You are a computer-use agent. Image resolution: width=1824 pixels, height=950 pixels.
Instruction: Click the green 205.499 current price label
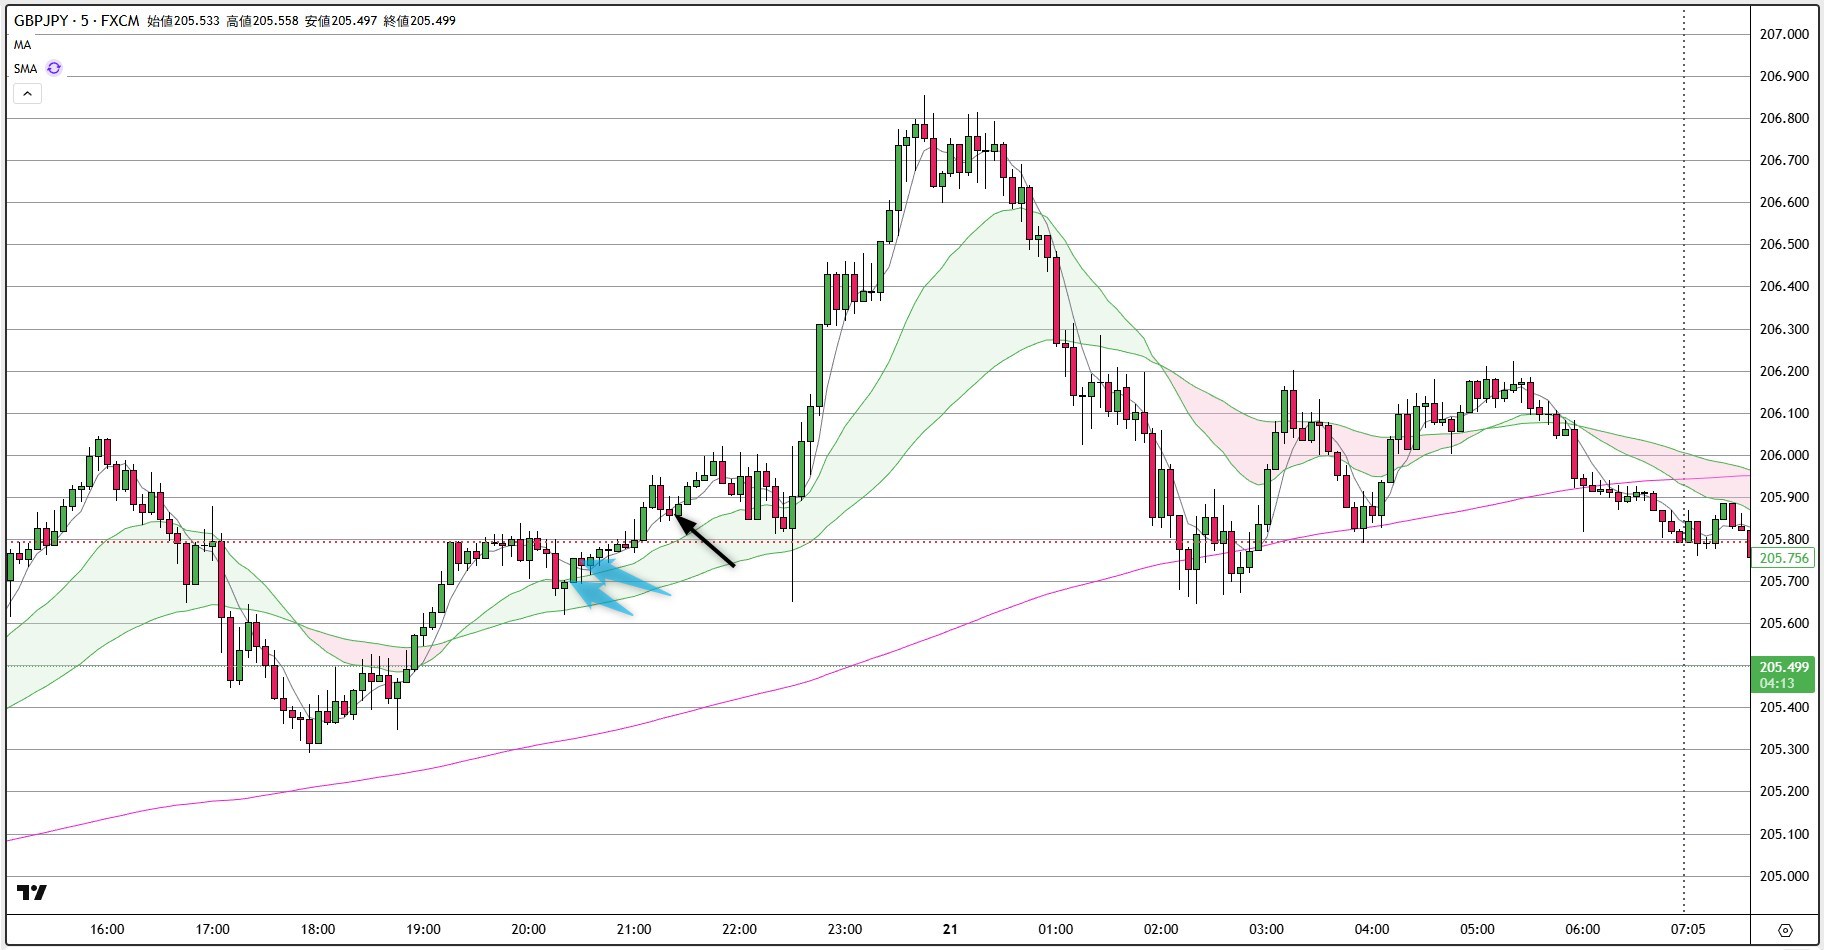(x=1784, y=667)
